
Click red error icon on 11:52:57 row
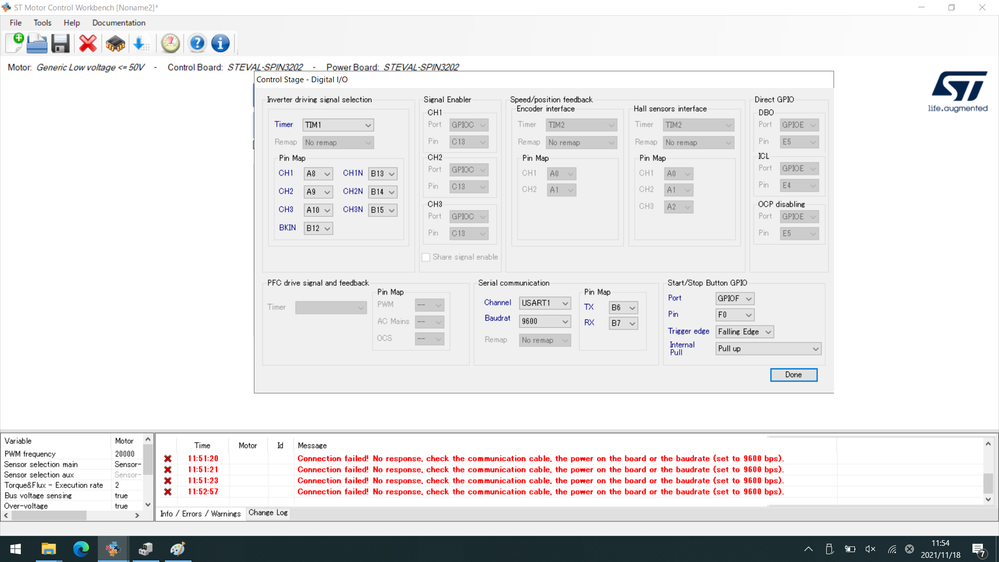click(x=168, y=492)
